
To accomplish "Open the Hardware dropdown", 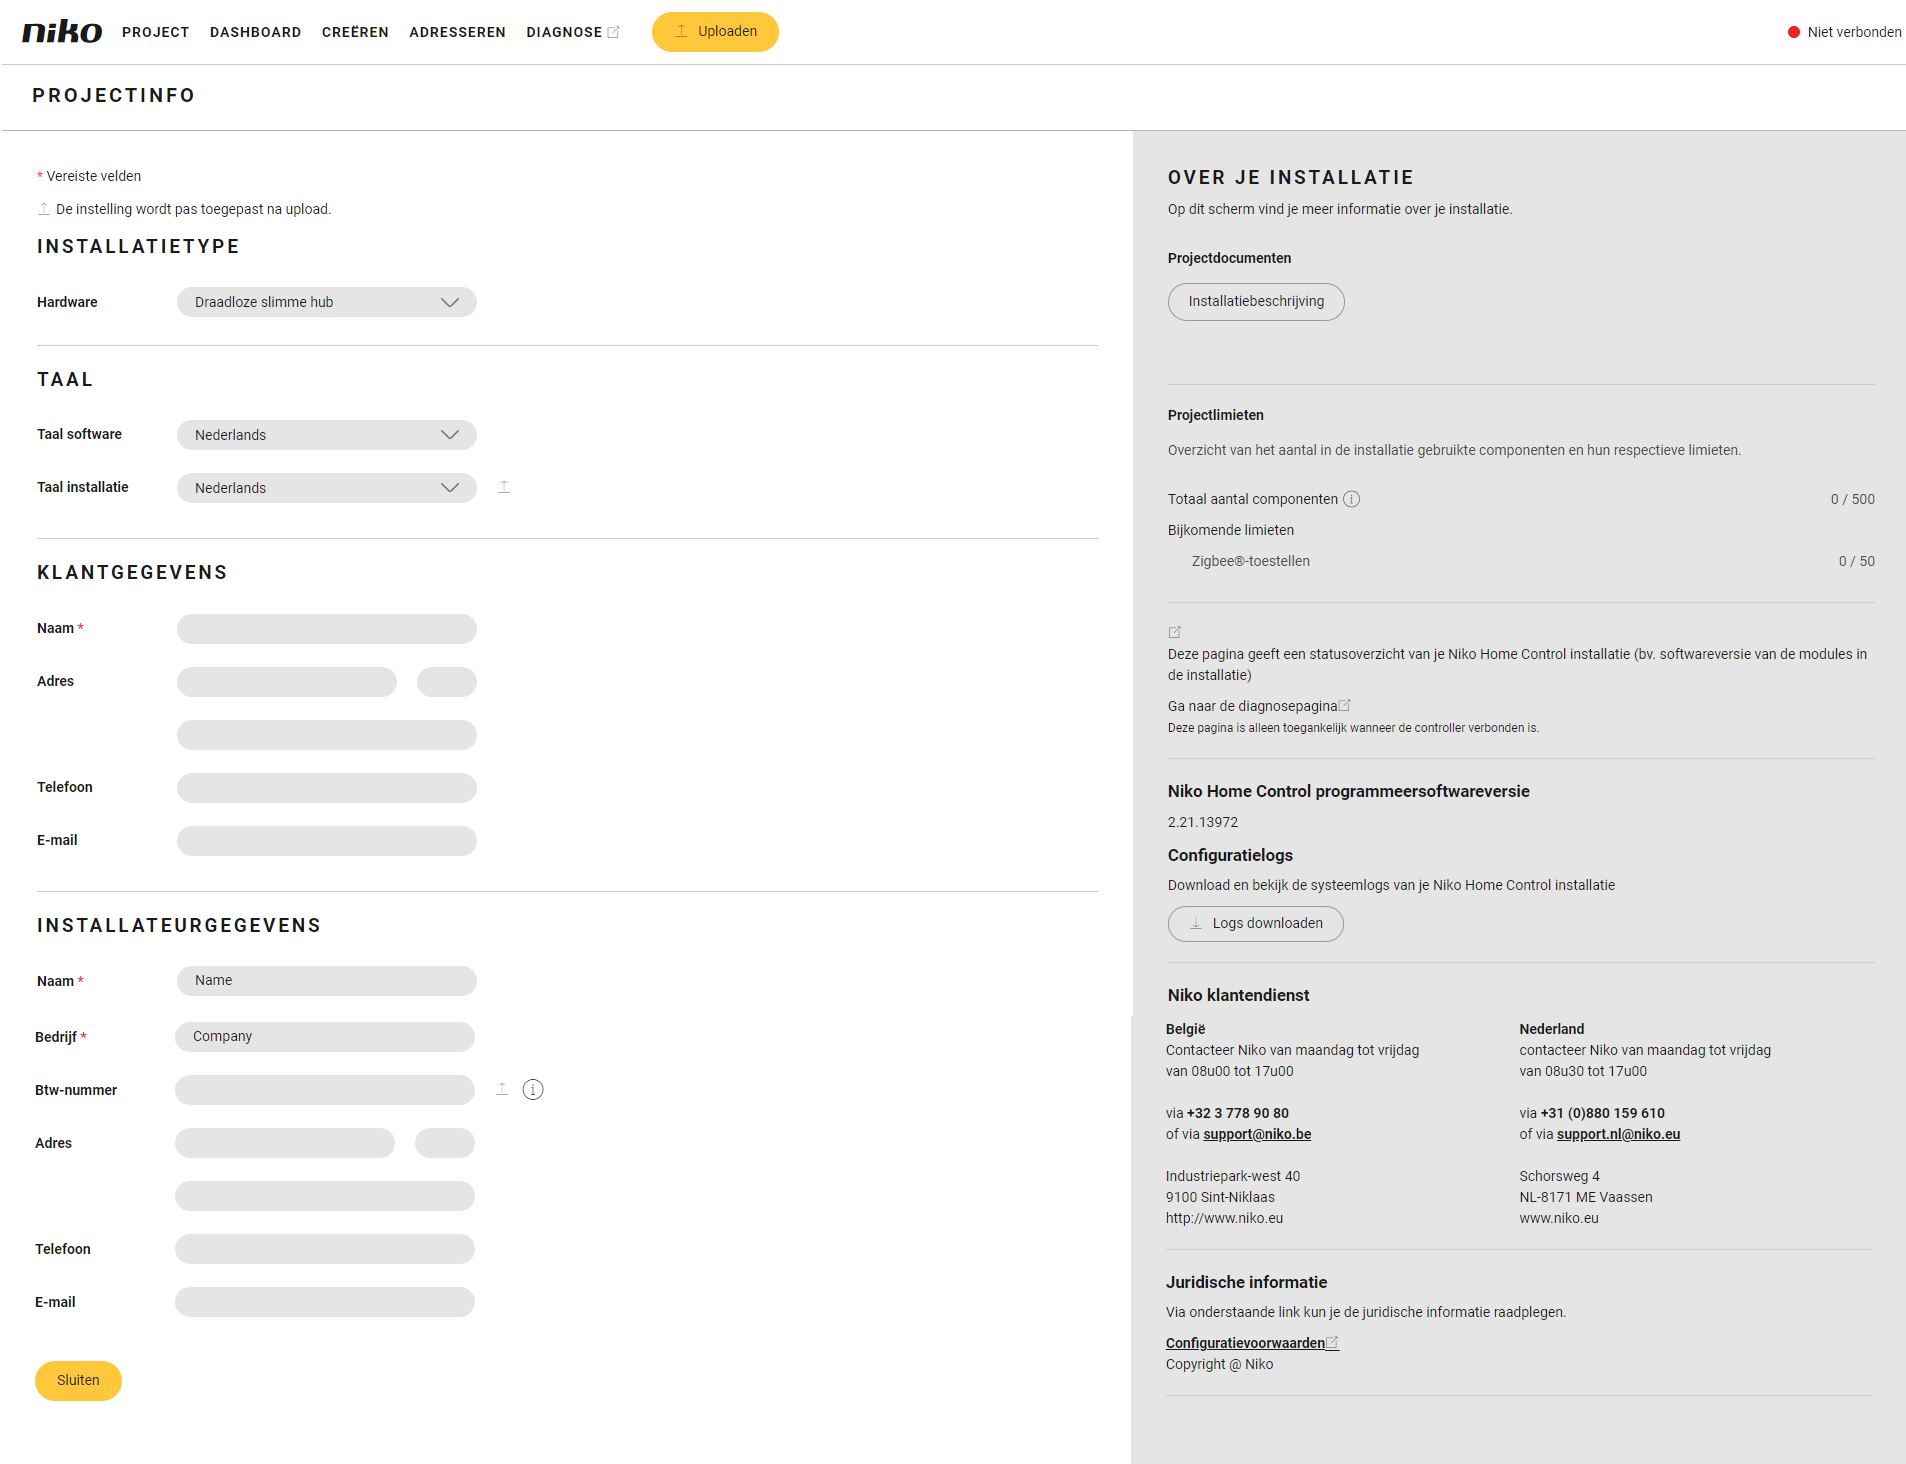I will (327, 302).
